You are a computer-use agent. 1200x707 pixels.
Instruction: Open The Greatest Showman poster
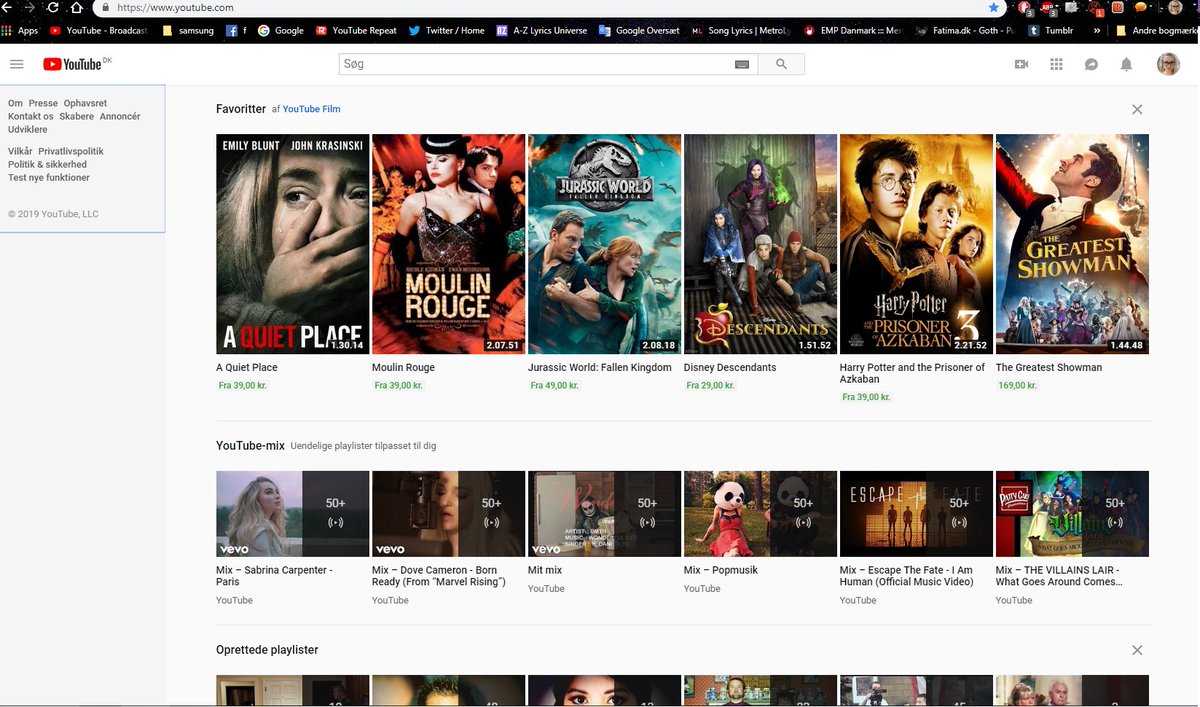click(1072, 244)
